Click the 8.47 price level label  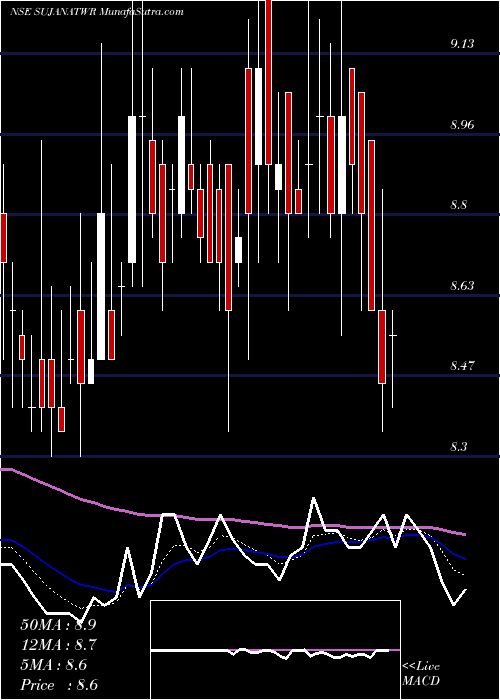point(462,366)
